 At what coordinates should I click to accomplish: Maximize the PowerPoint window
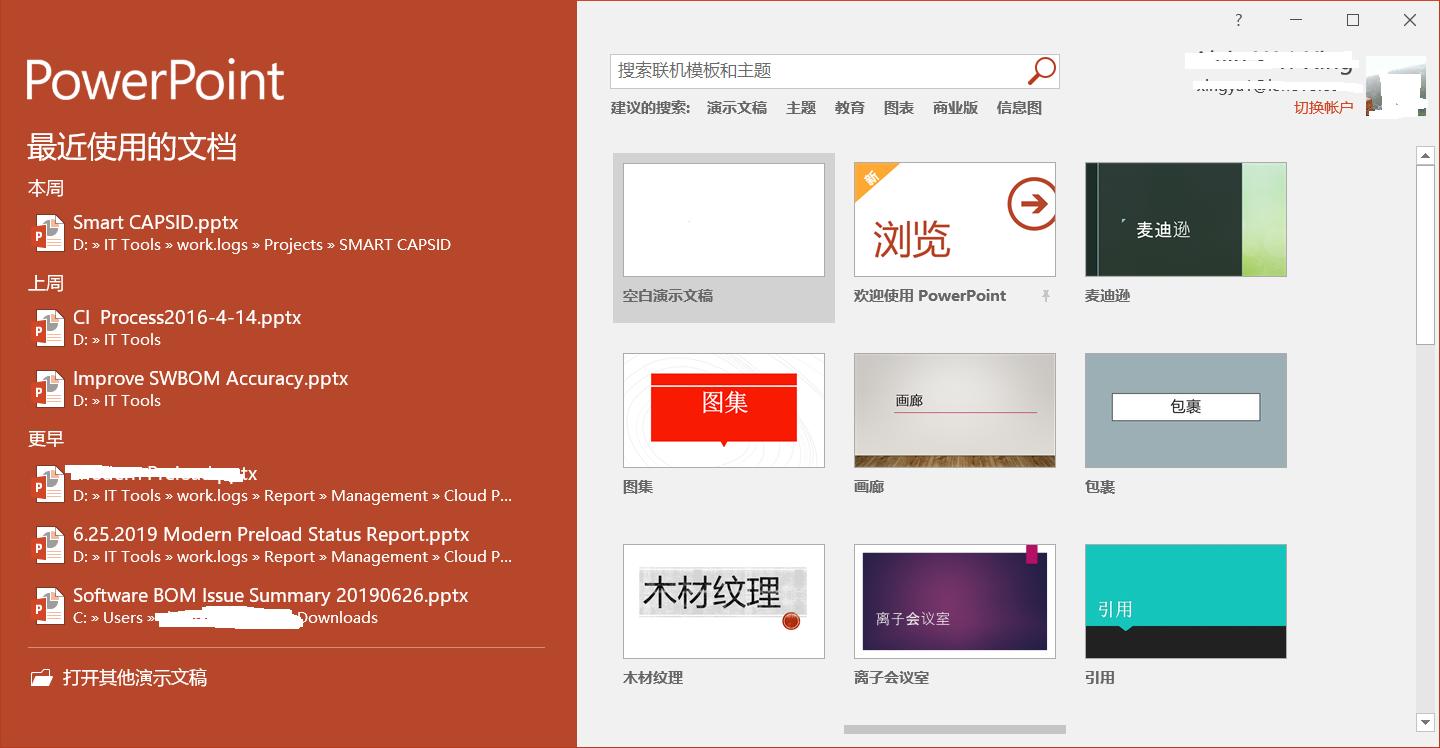[x=1353, y=20]
